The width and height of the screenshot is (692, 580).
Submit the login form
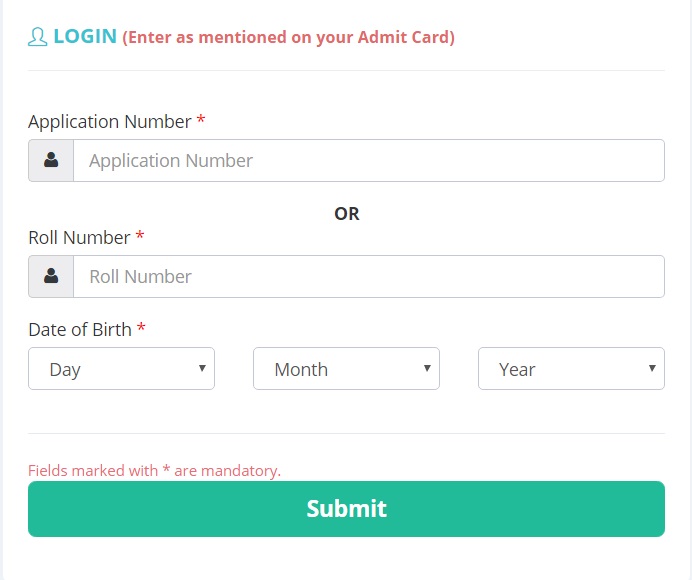point(346,509)
